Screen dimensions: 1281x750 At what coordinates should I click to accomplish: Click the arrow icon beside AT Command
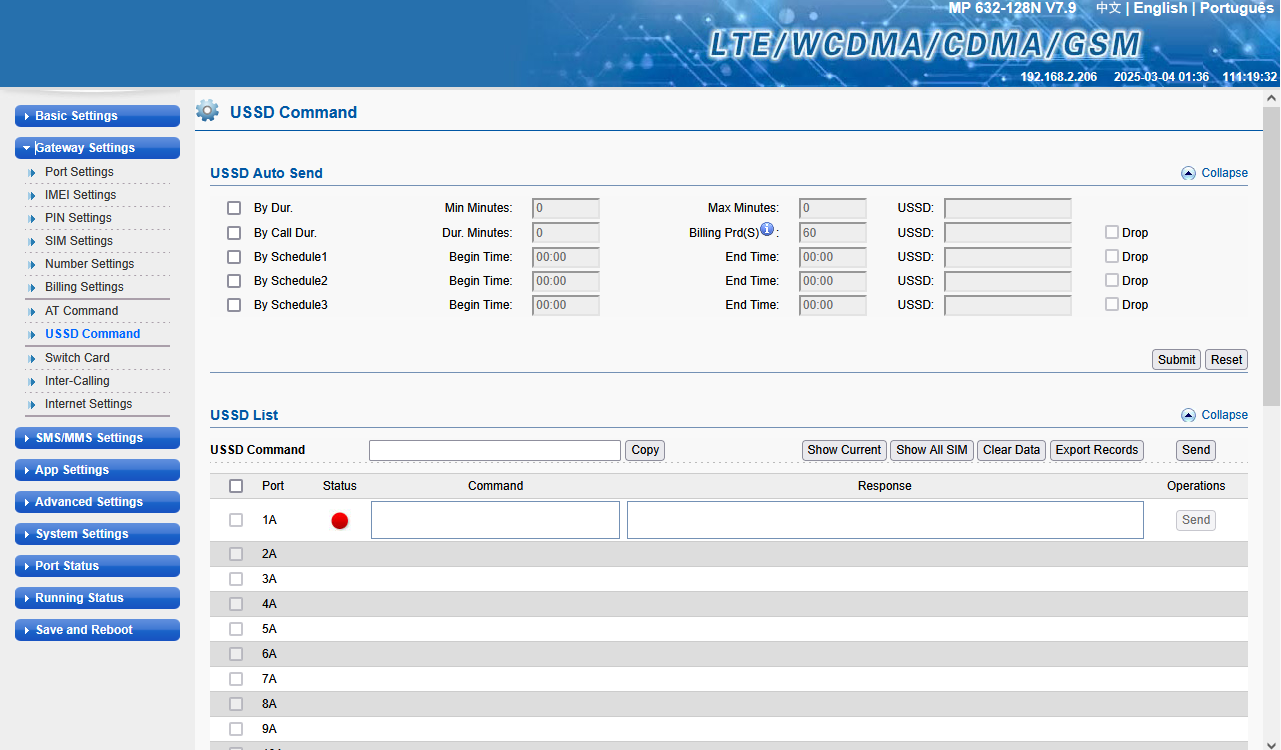[32, 312]
